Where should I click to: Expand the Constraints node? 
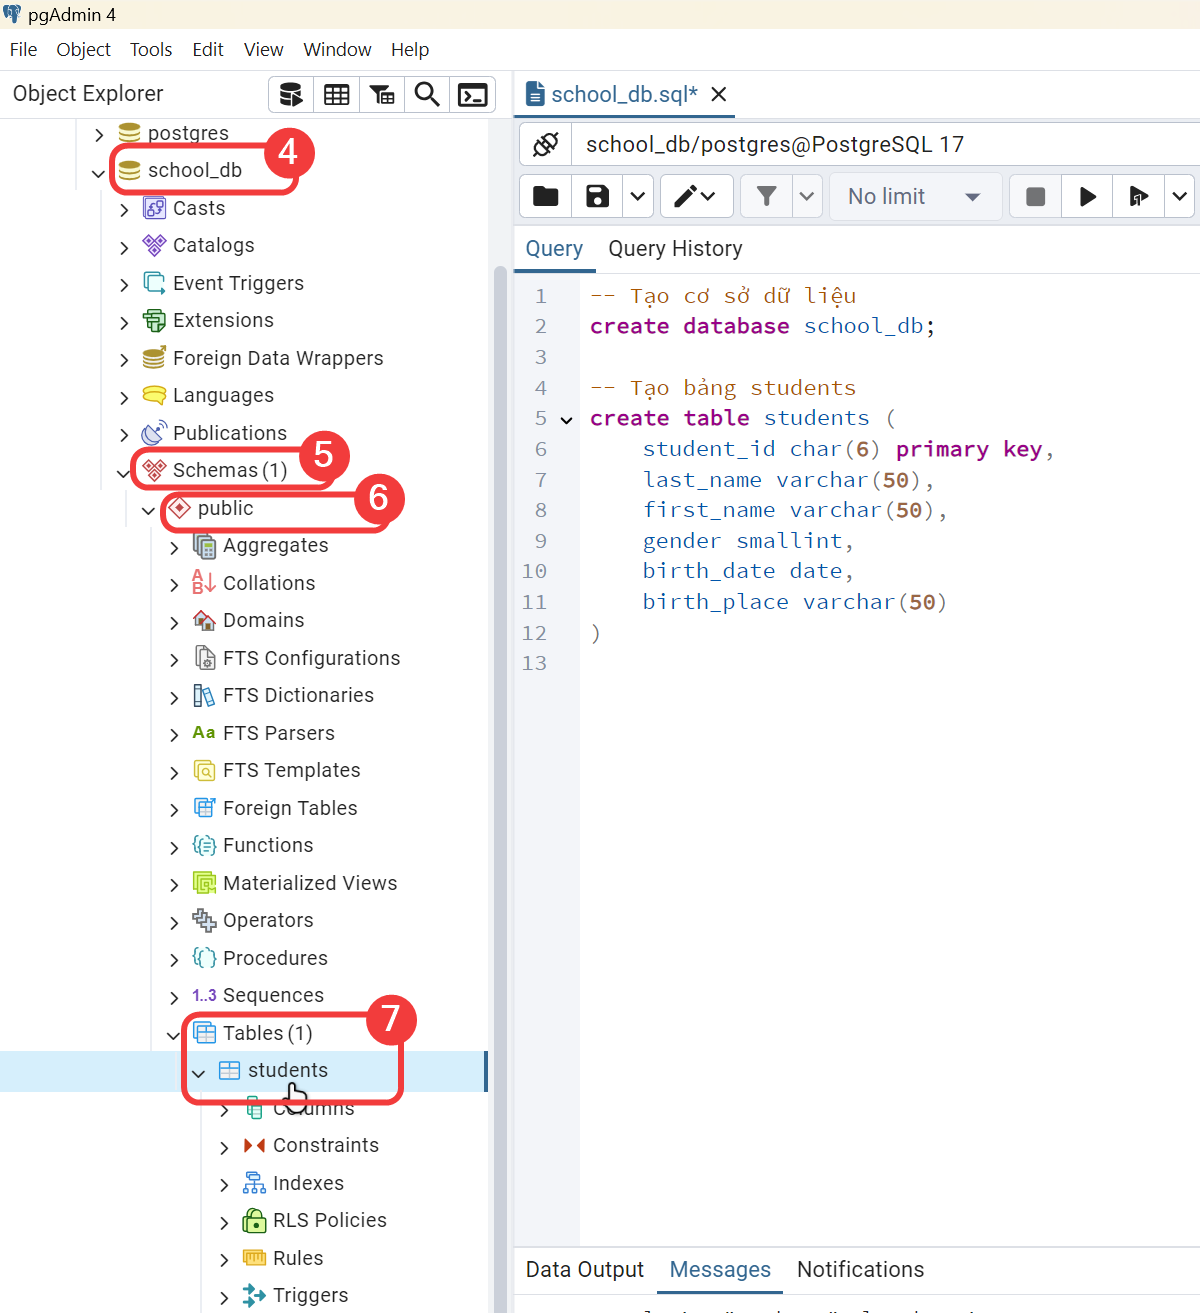(224, 1148)
